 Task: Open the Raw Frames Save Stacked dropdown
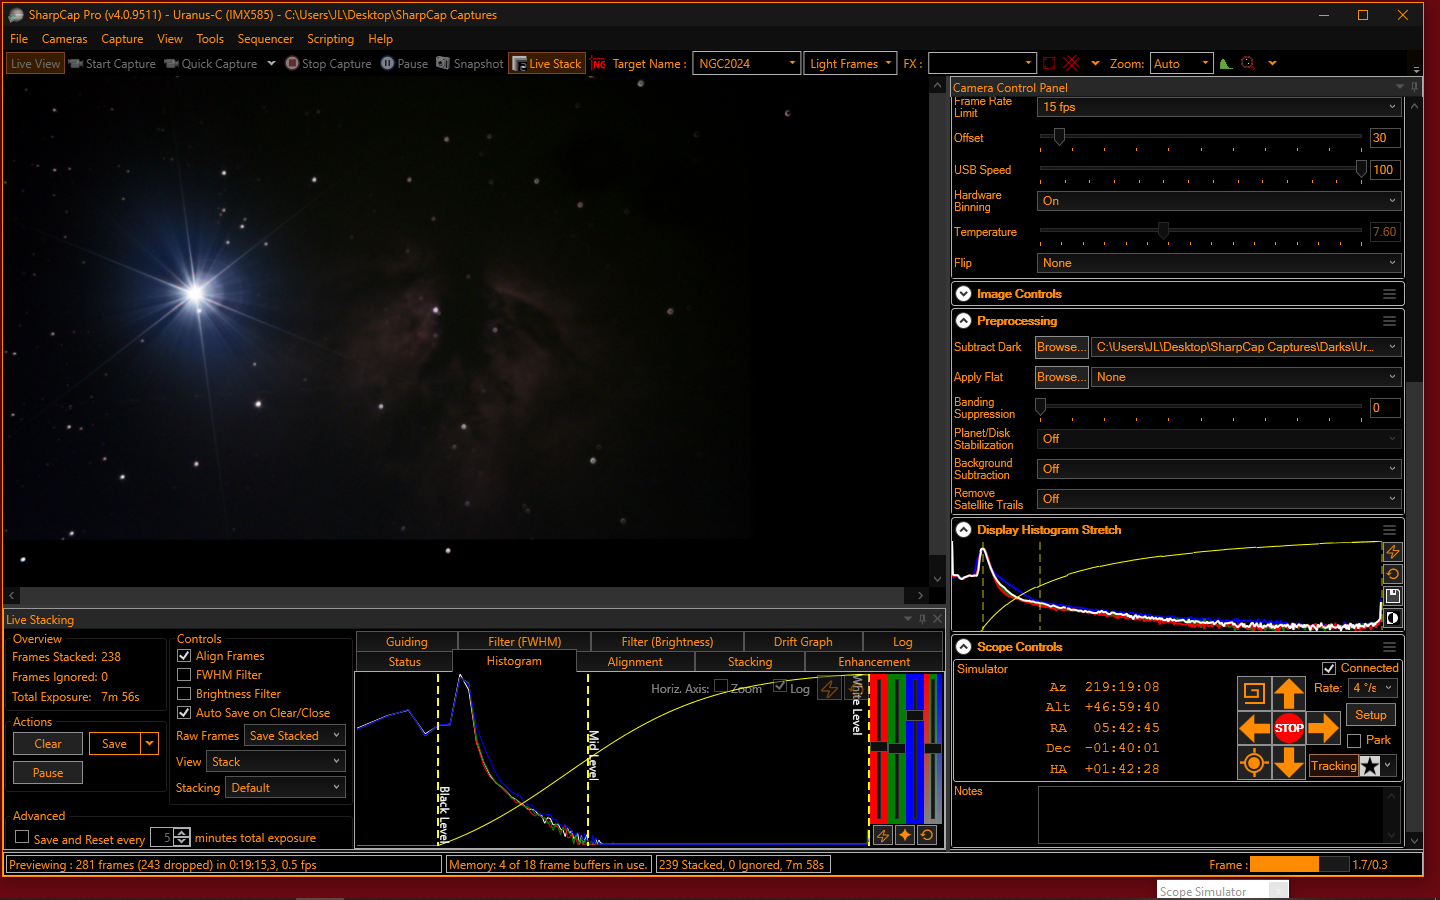(294, 736)
